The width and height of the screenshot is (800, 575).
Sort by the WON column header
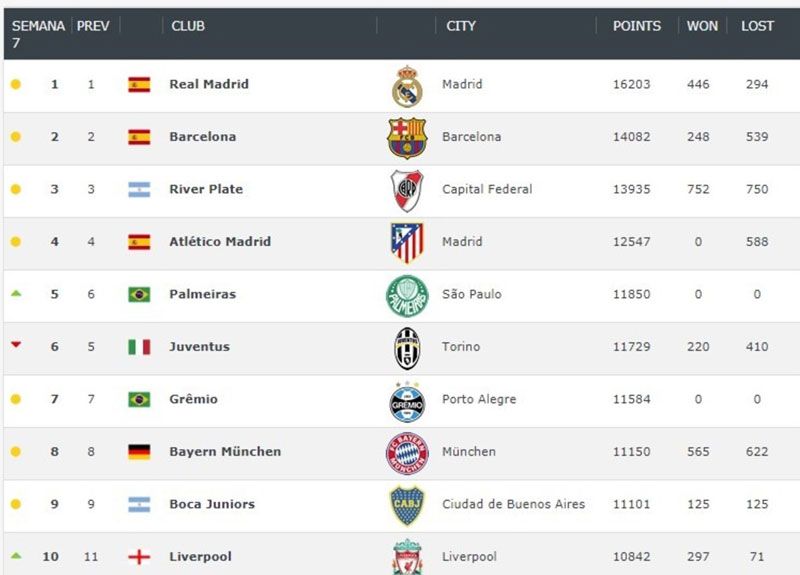pyautogui.click(x=702, y=26)
